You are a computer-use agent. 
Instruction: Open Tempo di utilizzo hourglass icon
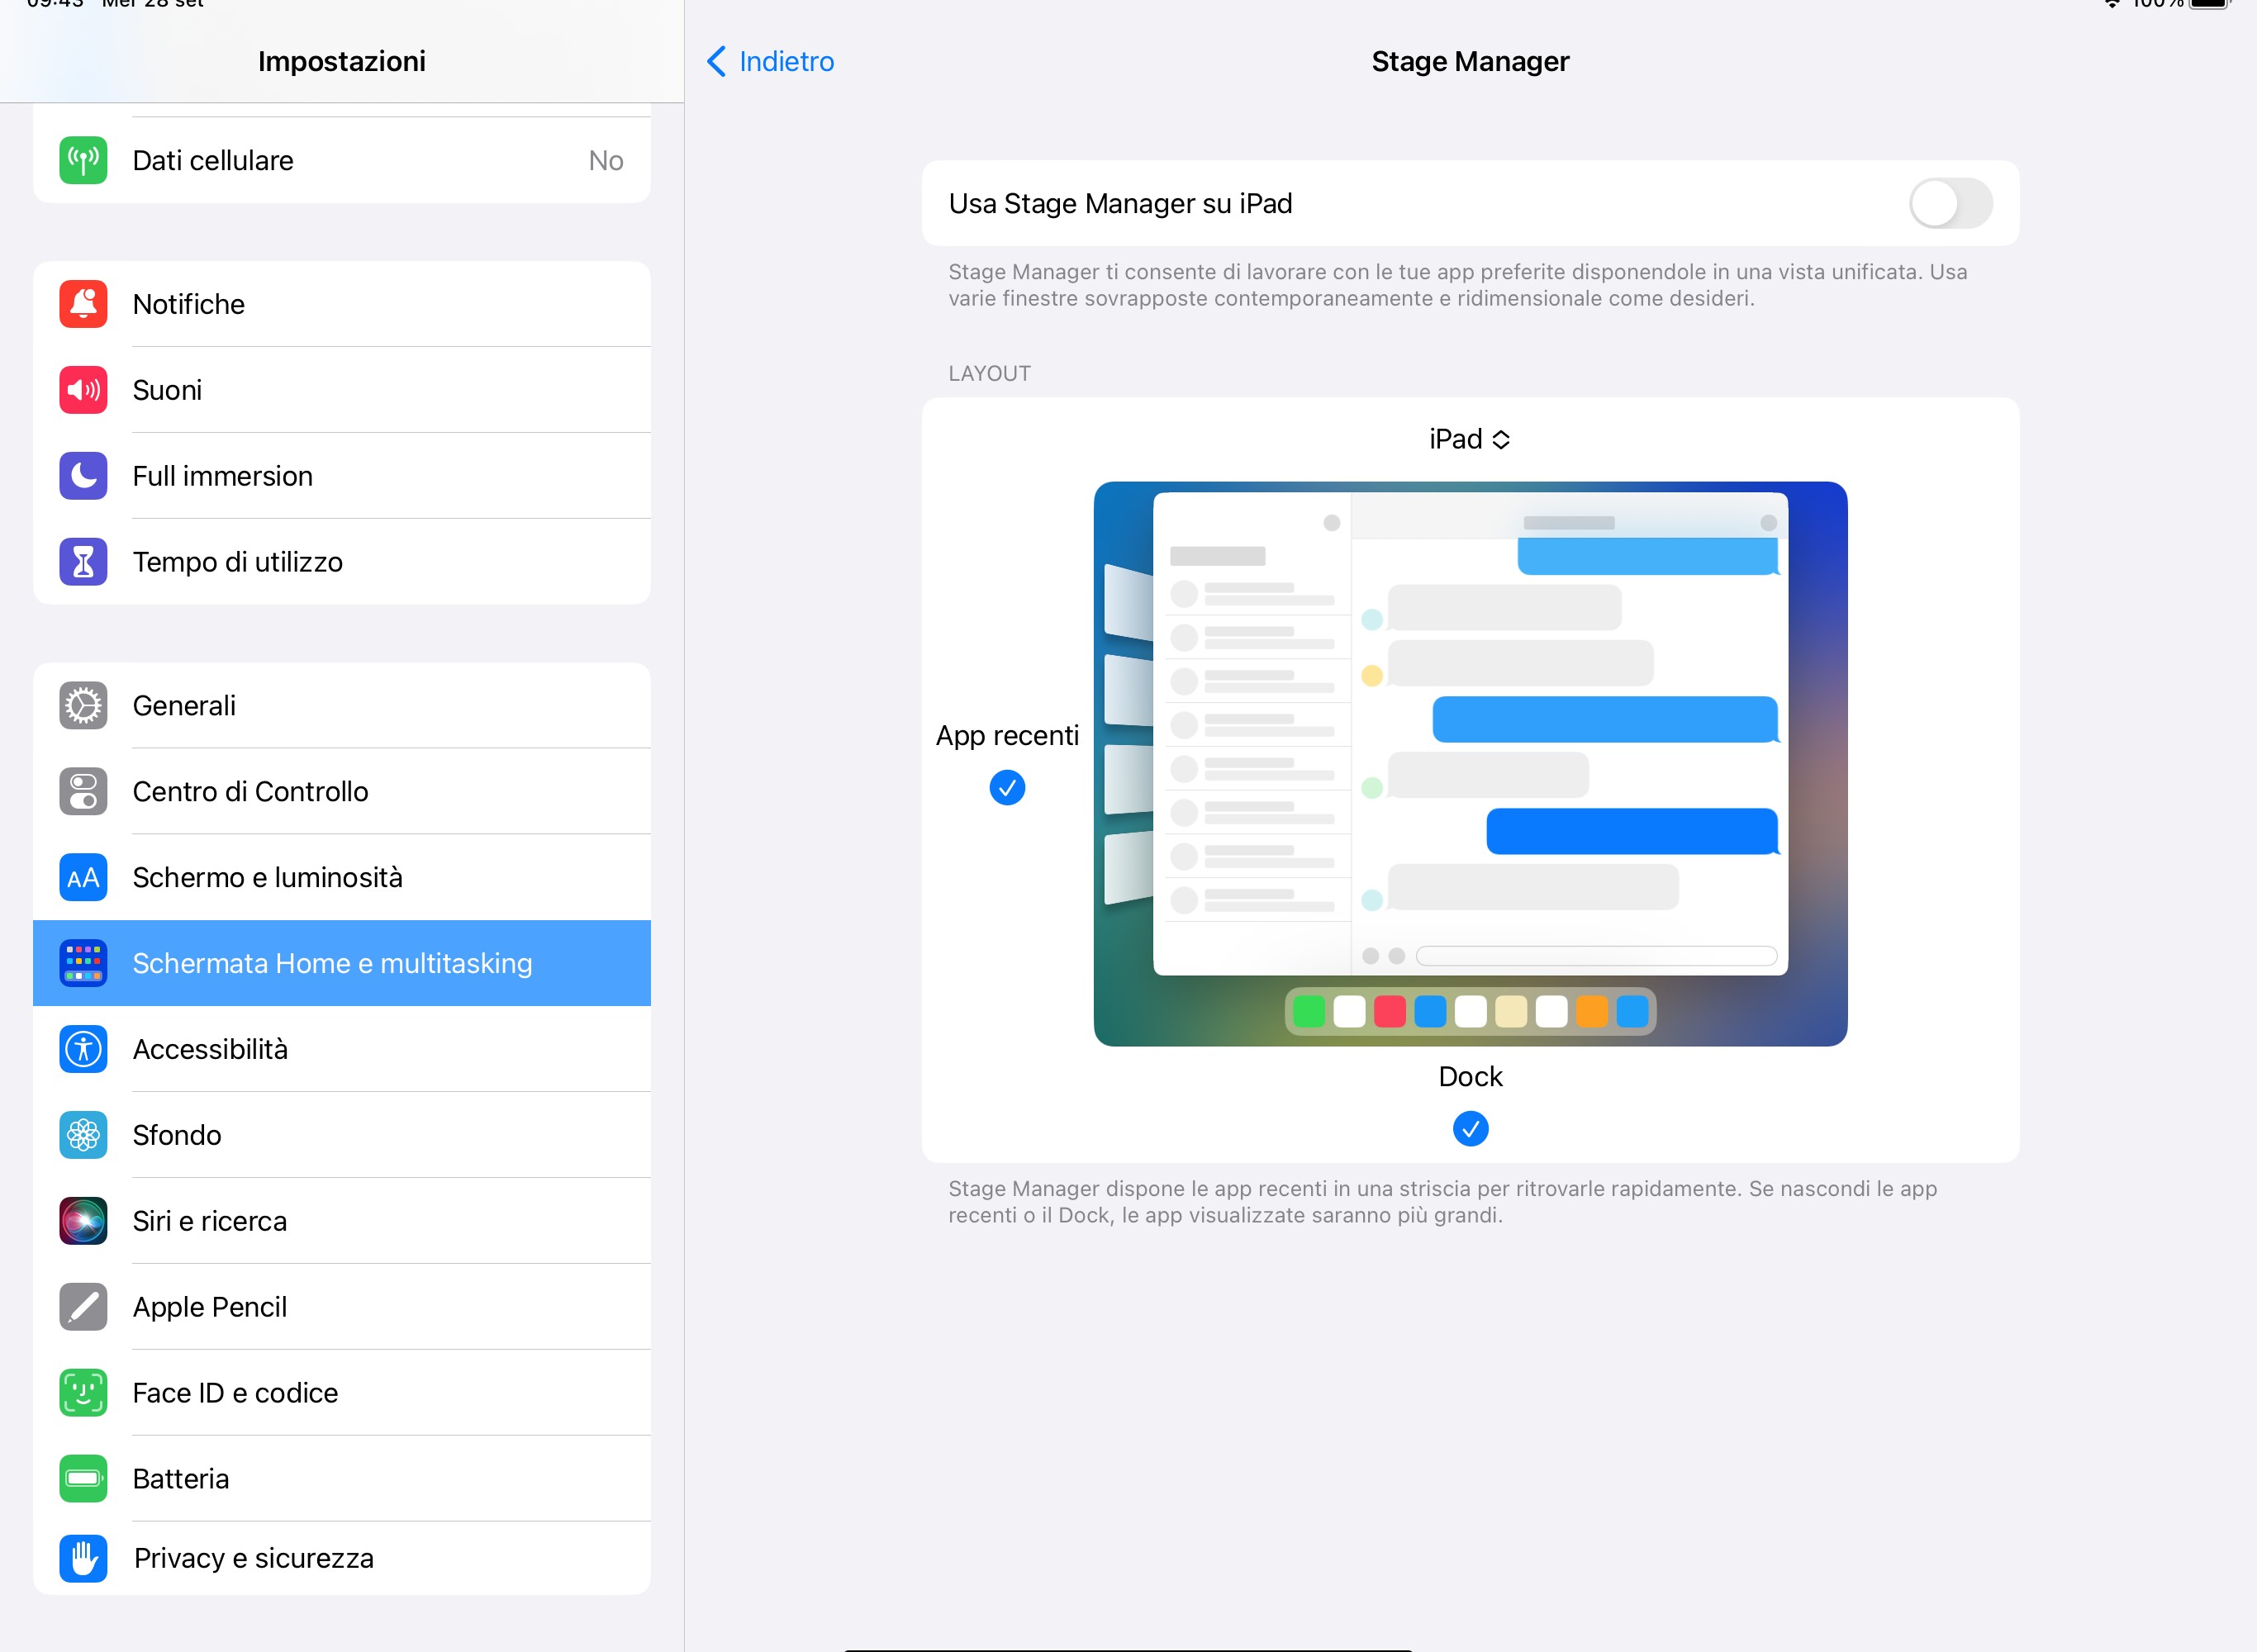point(83,562)
